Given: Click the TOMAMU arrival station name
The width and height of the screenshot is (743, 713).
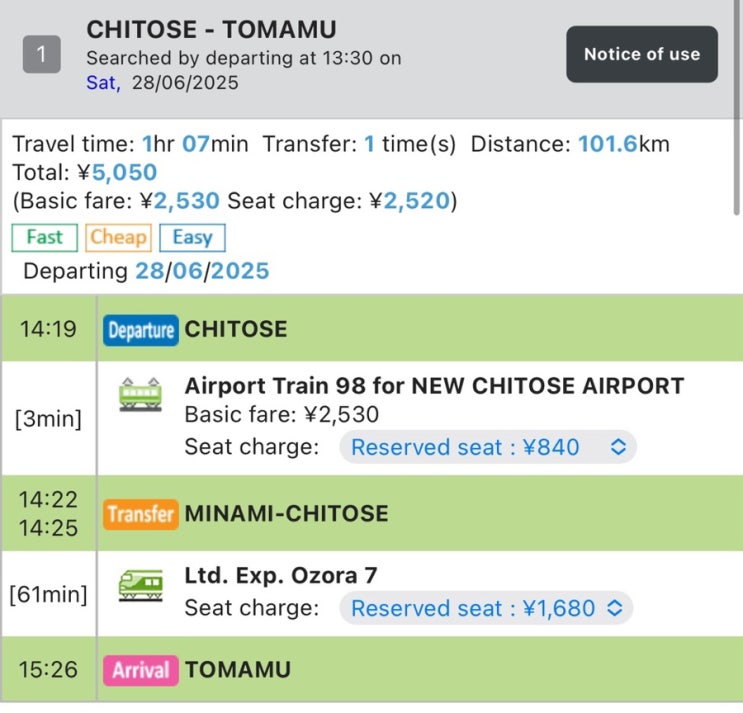Looking at the screenshot, I should pos(238,669).
